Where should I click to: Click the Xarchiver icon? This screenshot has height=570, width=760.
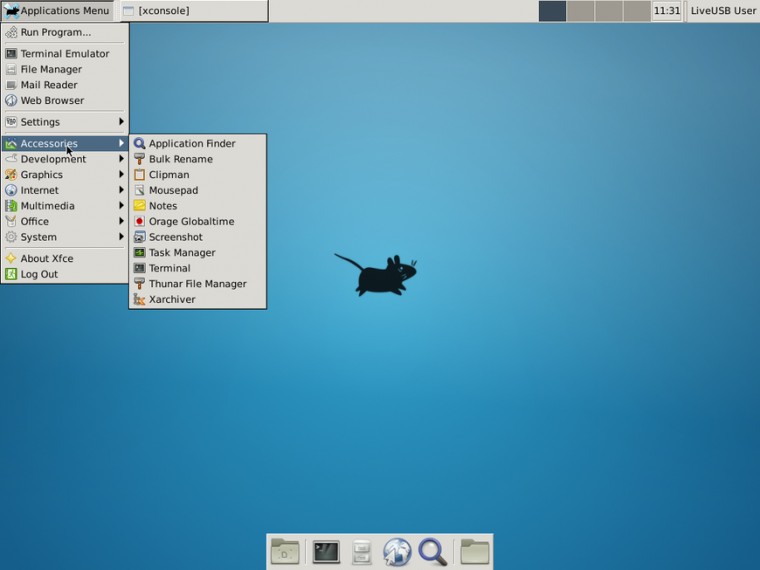click(x=140, y=299)
